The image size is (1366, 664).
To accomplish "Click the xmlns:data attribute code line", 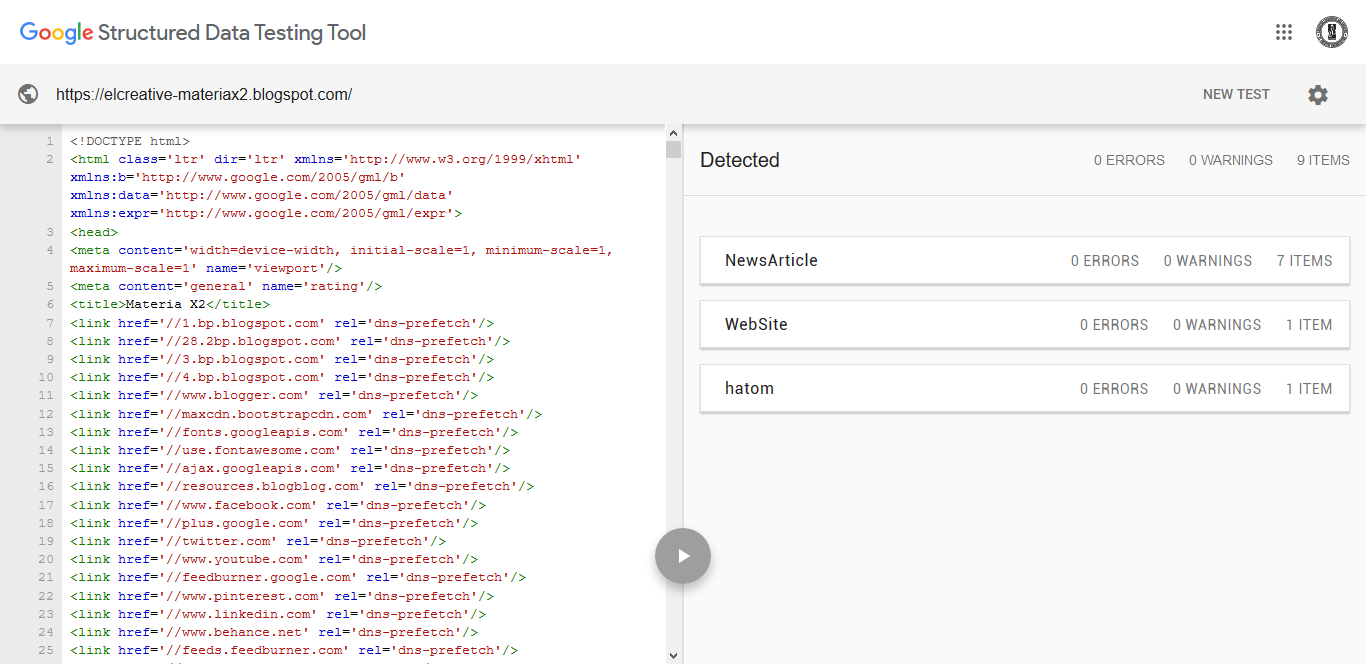I will click(262, 195).
